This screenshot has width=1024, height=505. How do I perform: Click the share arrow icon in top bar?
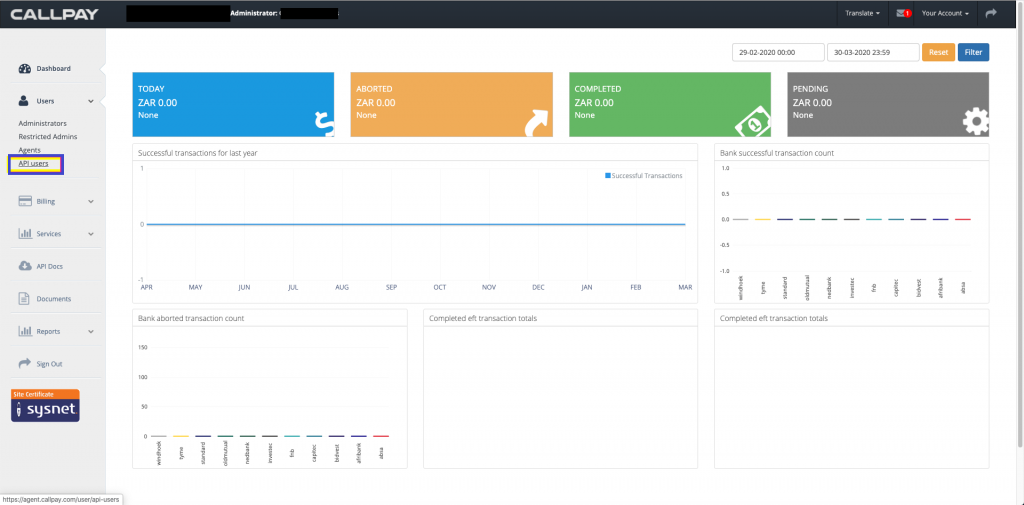[991, 14]
